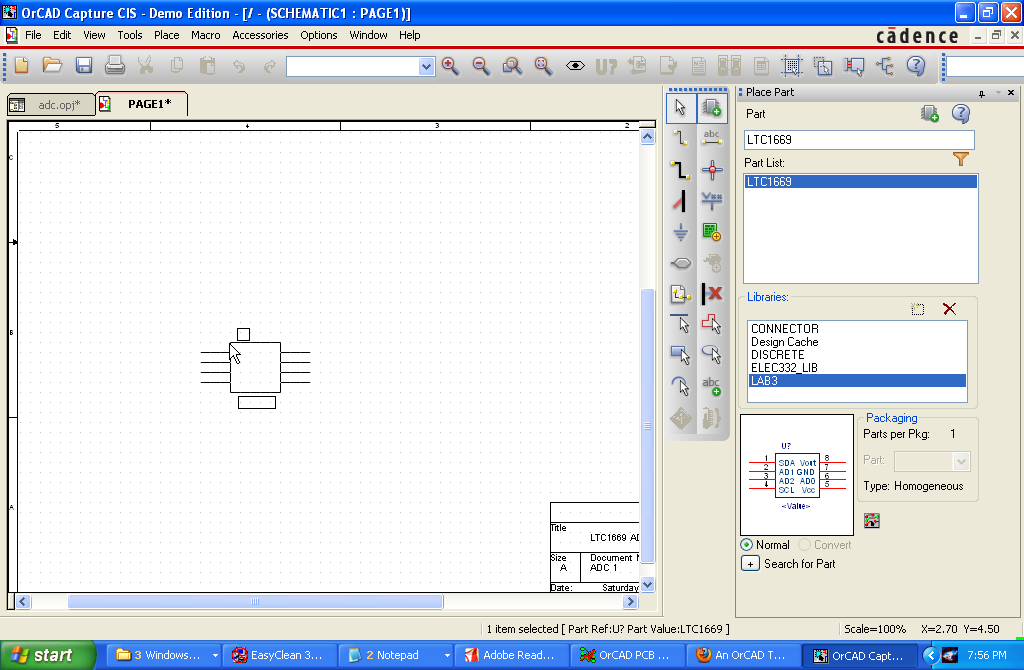
Task: Click the scroll down arrow of the schematic
Action: 647,585
